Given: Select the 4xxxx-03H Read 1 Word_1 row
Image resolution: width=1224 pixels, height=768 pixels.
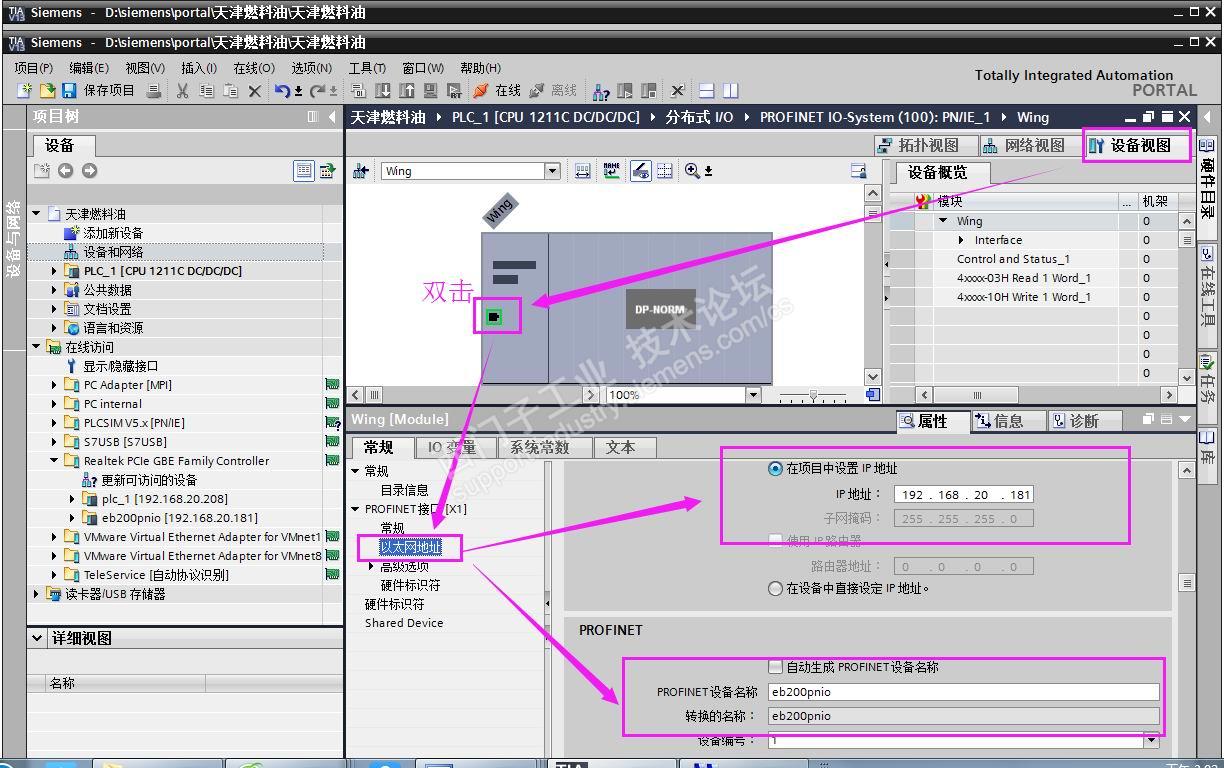Looking at the screenshot, I should (x=1024, y=278).
